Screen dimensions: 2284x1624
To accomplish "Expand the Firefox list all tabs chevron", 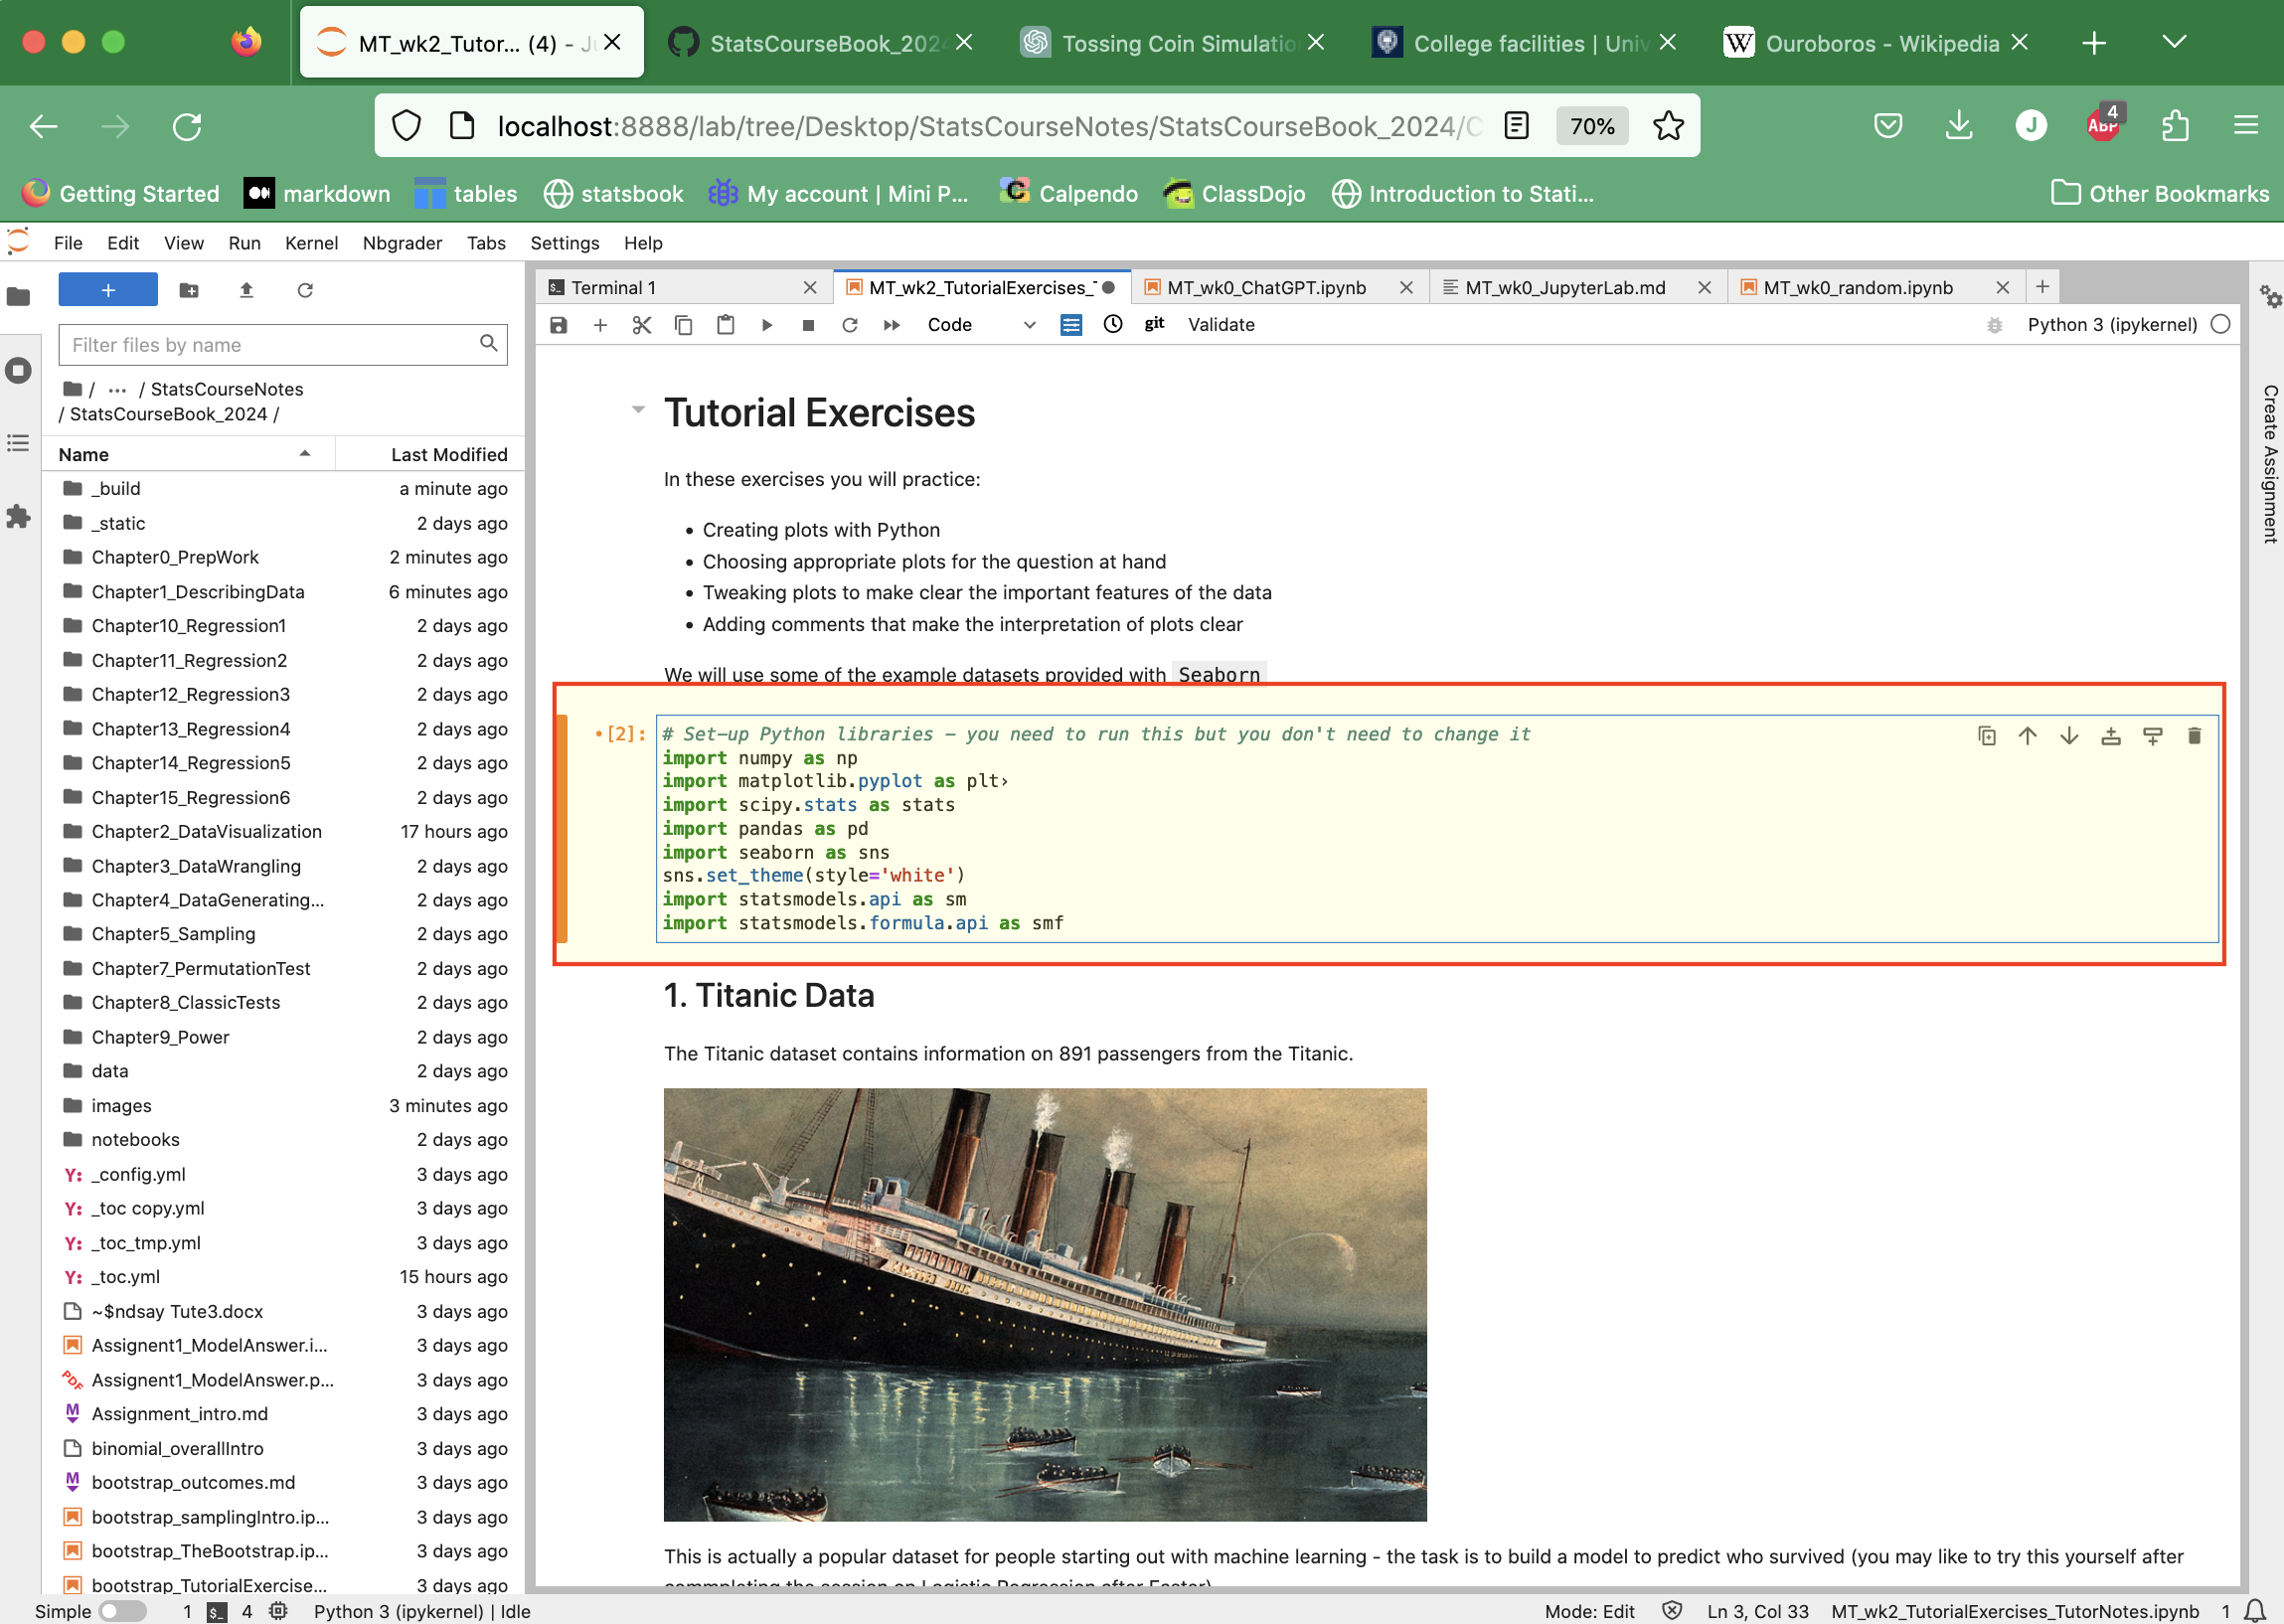I will click(x=2173, y=42).
